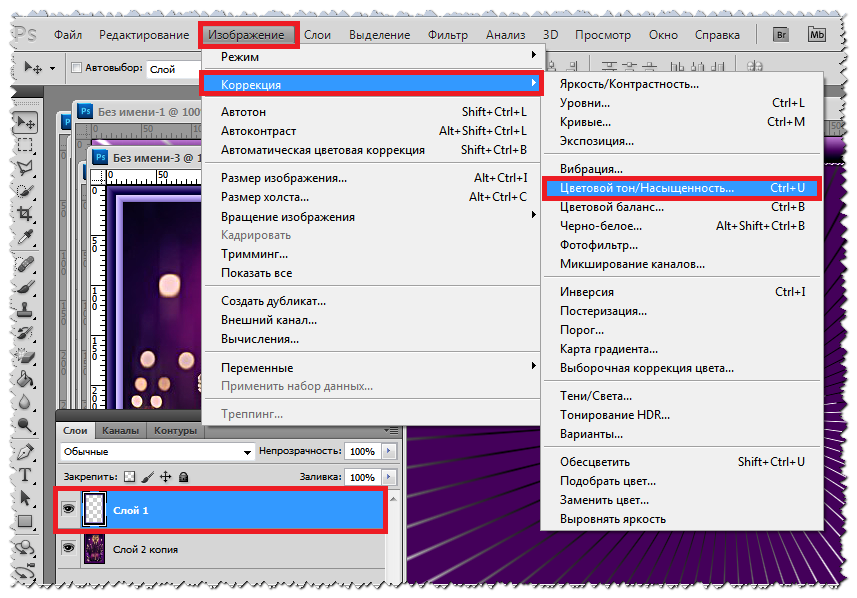Select the Brush tool
857x598 pixels.
click(x=25, y=288)
